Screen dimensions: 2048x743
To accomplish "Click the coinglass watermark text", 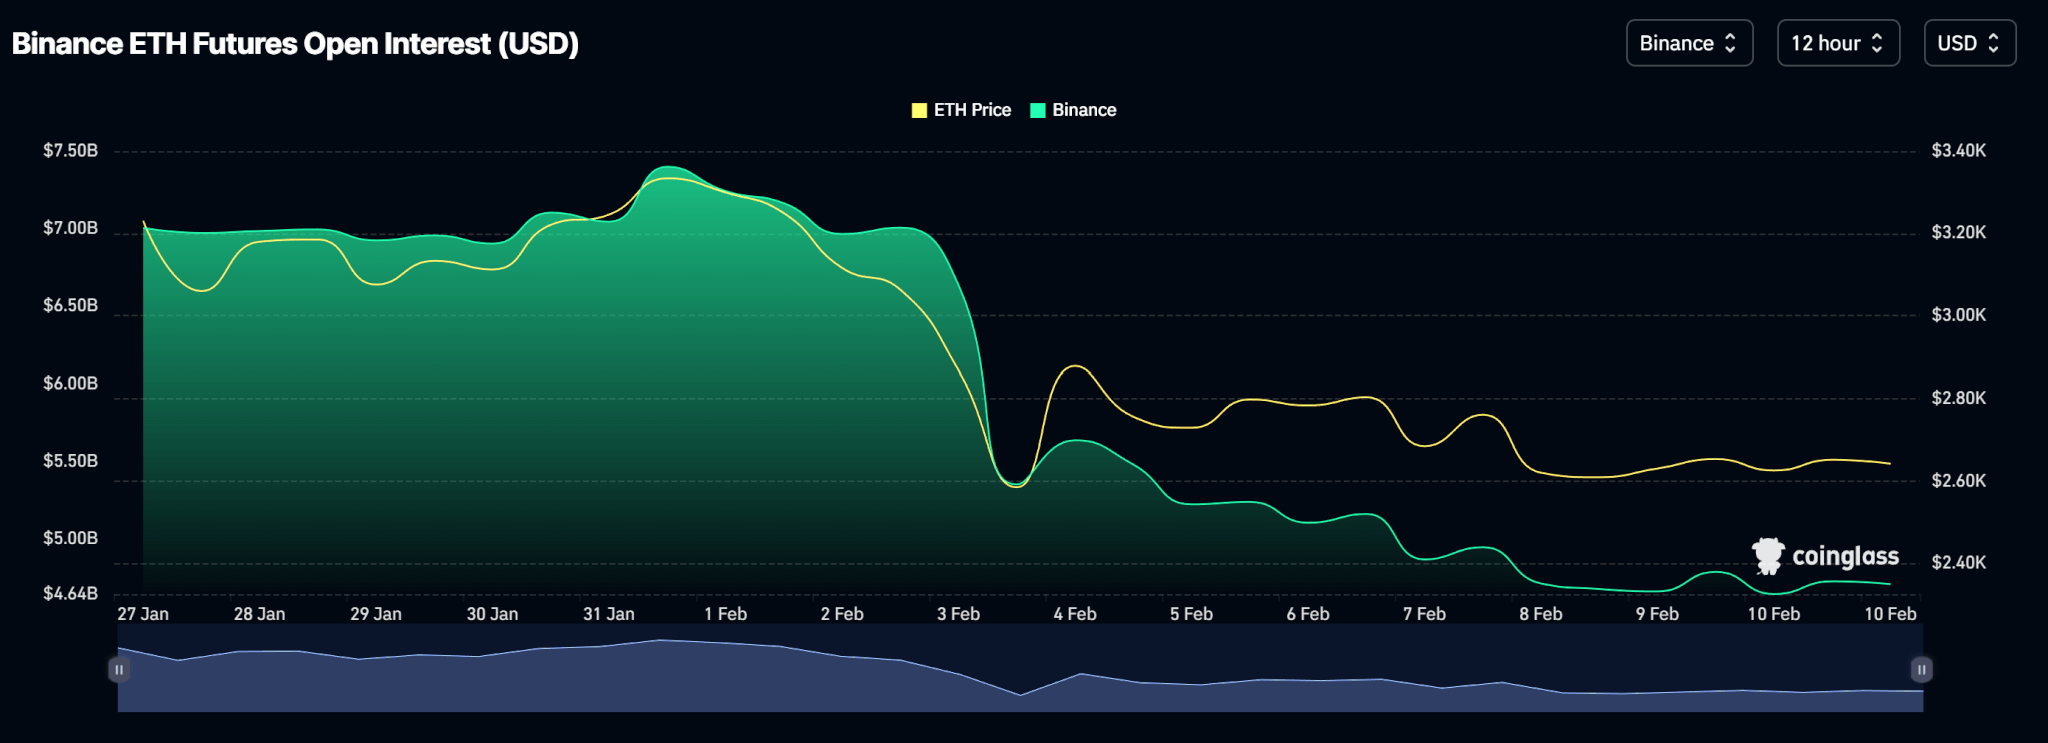I will point(1845,556).
